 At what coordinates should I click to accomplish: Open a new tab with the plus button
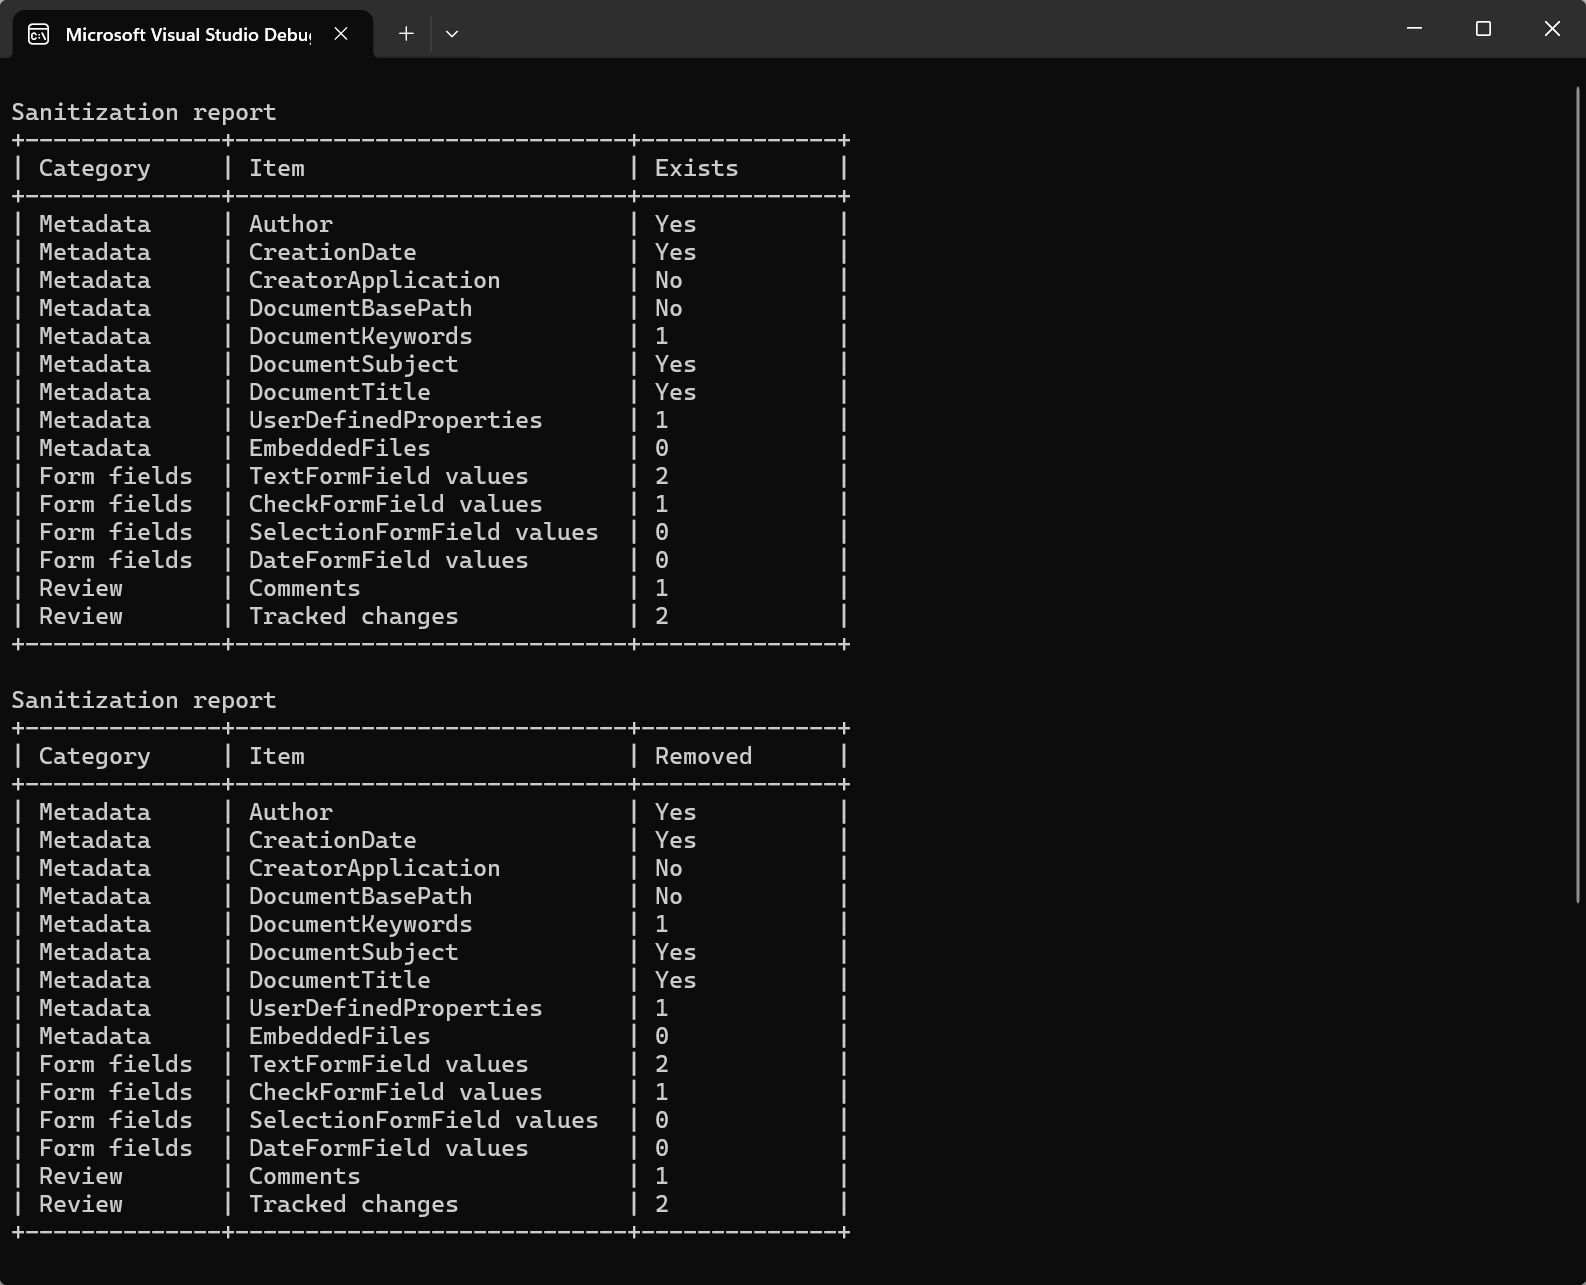[406, 34]
